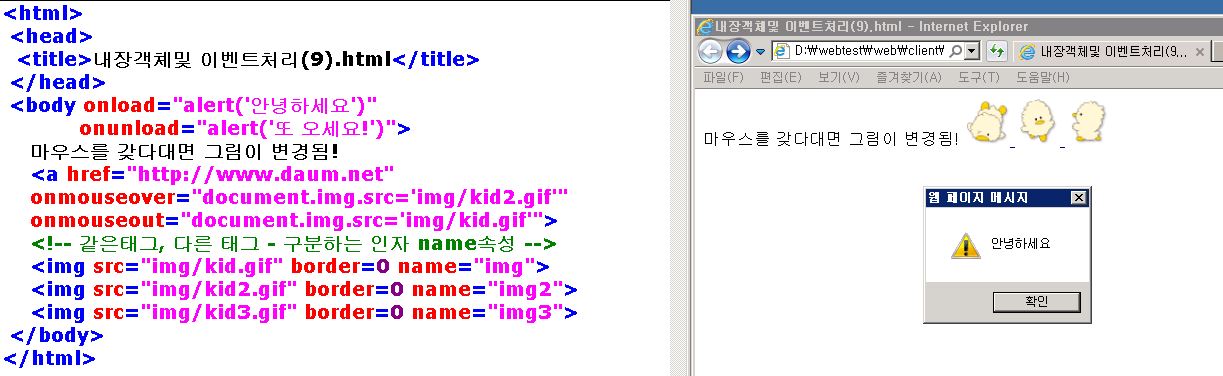The height and width of the screenshot is (376, 1223).
Task: Open the 보기(V) menu
Action: point(838,77)
